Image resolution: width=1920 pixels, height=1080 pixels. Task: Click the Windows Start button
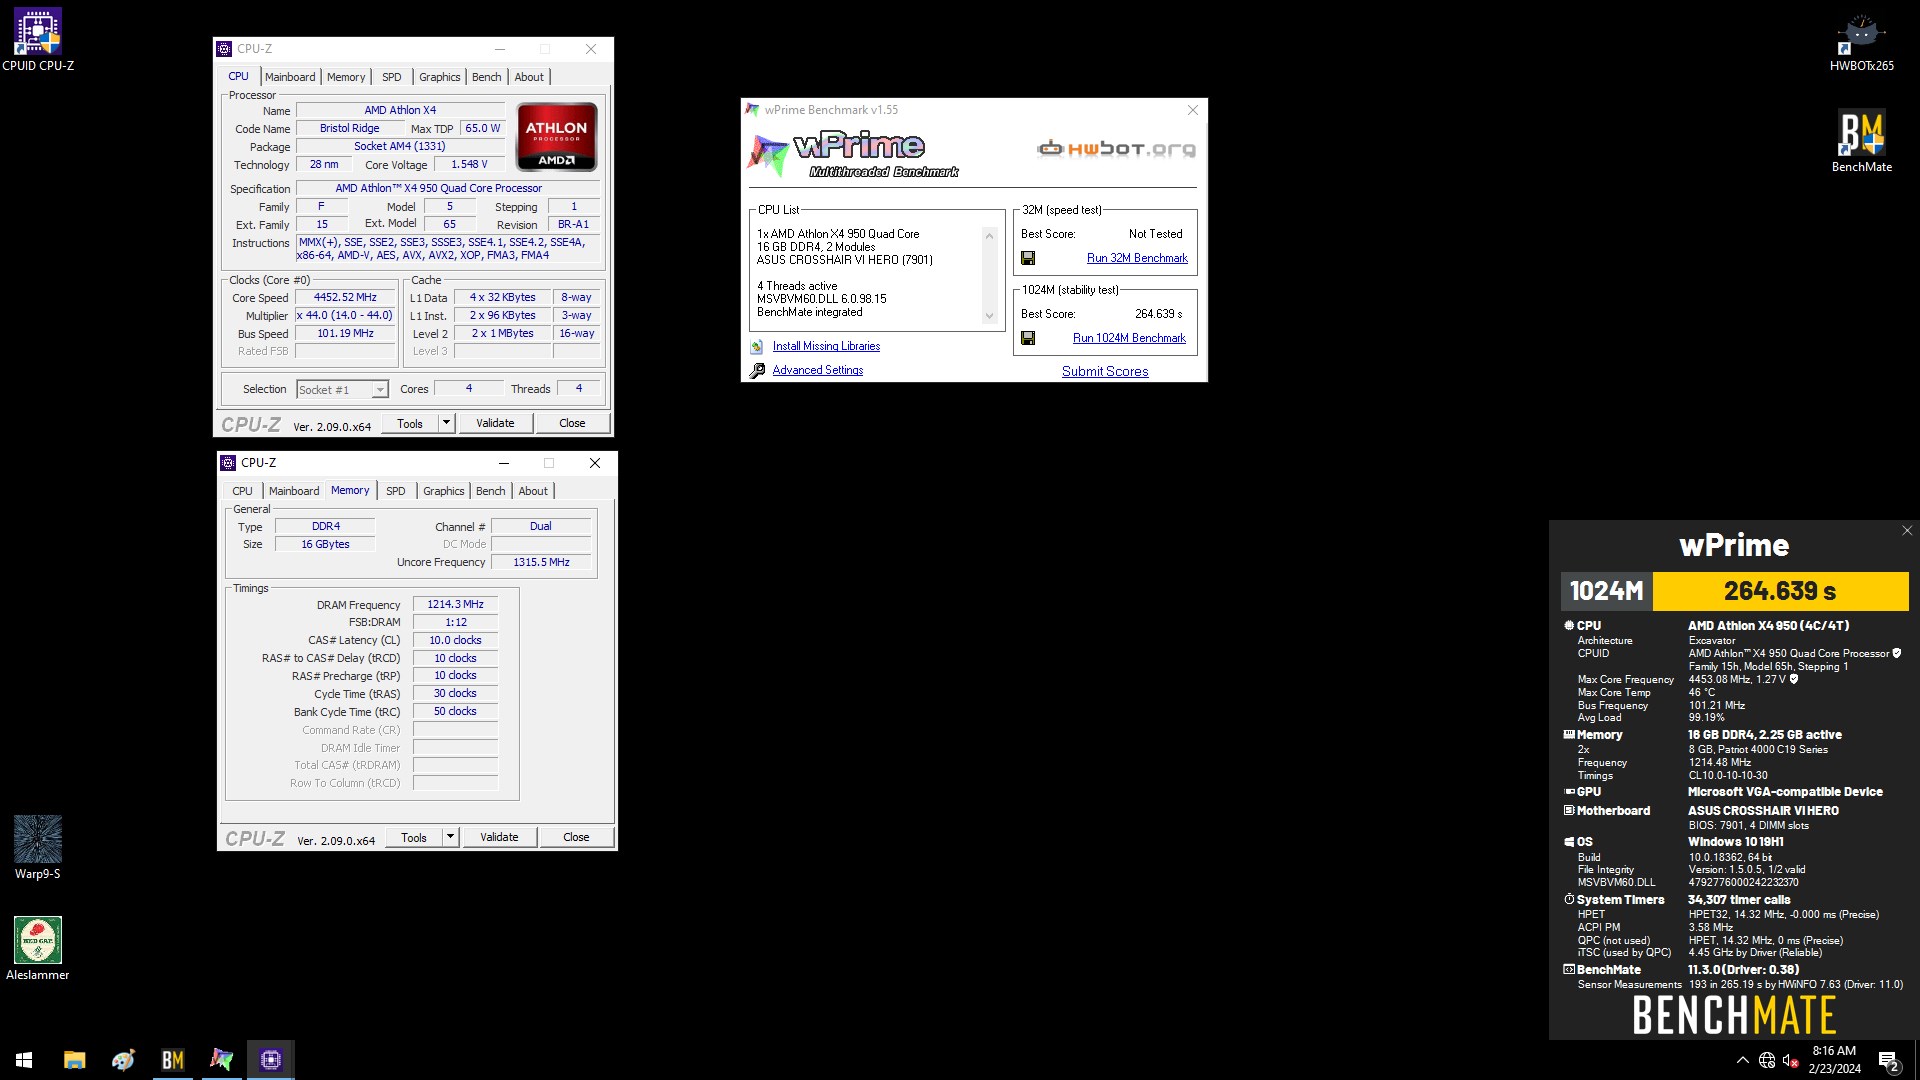(24, 1060)
